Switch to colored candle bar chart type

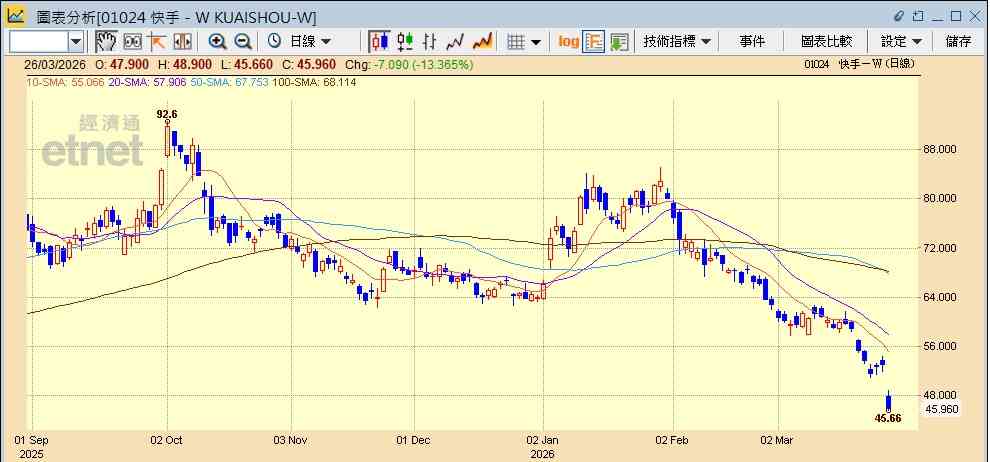(405, 42)
